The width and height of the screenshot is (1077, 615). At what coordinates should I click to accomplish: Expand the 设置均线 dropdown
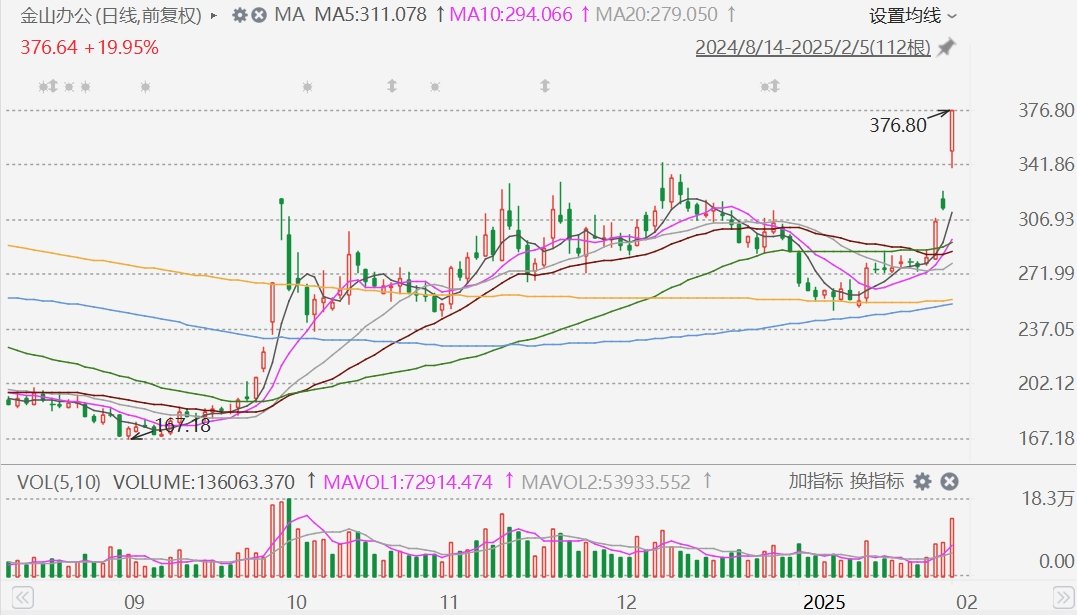click(x=912, y=15)
